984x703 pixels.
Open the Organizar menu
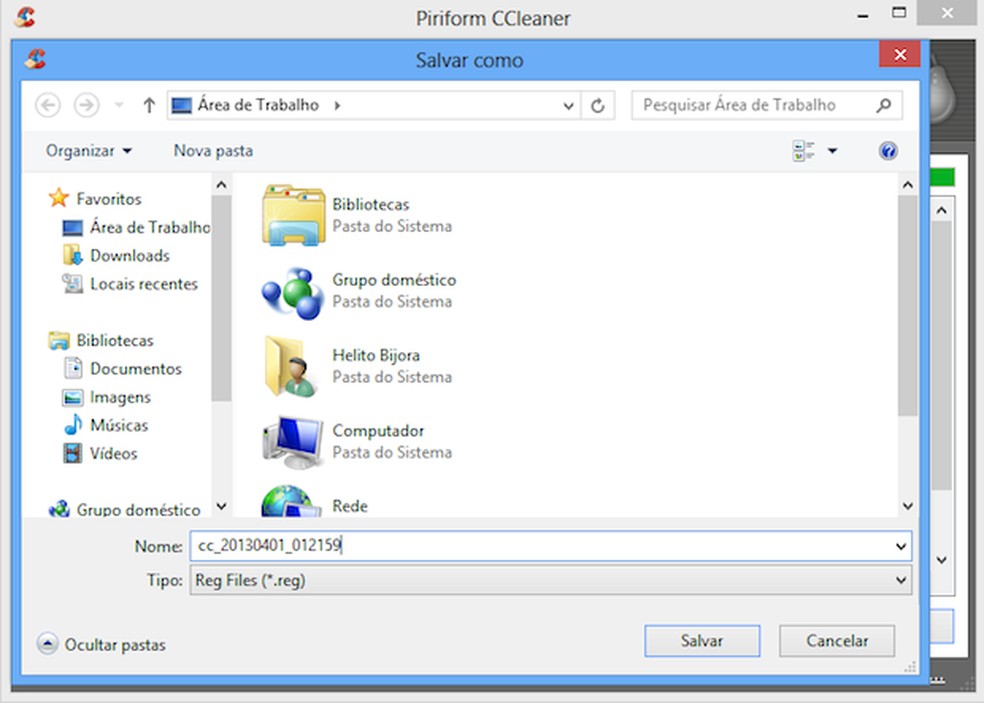(88, 151)
